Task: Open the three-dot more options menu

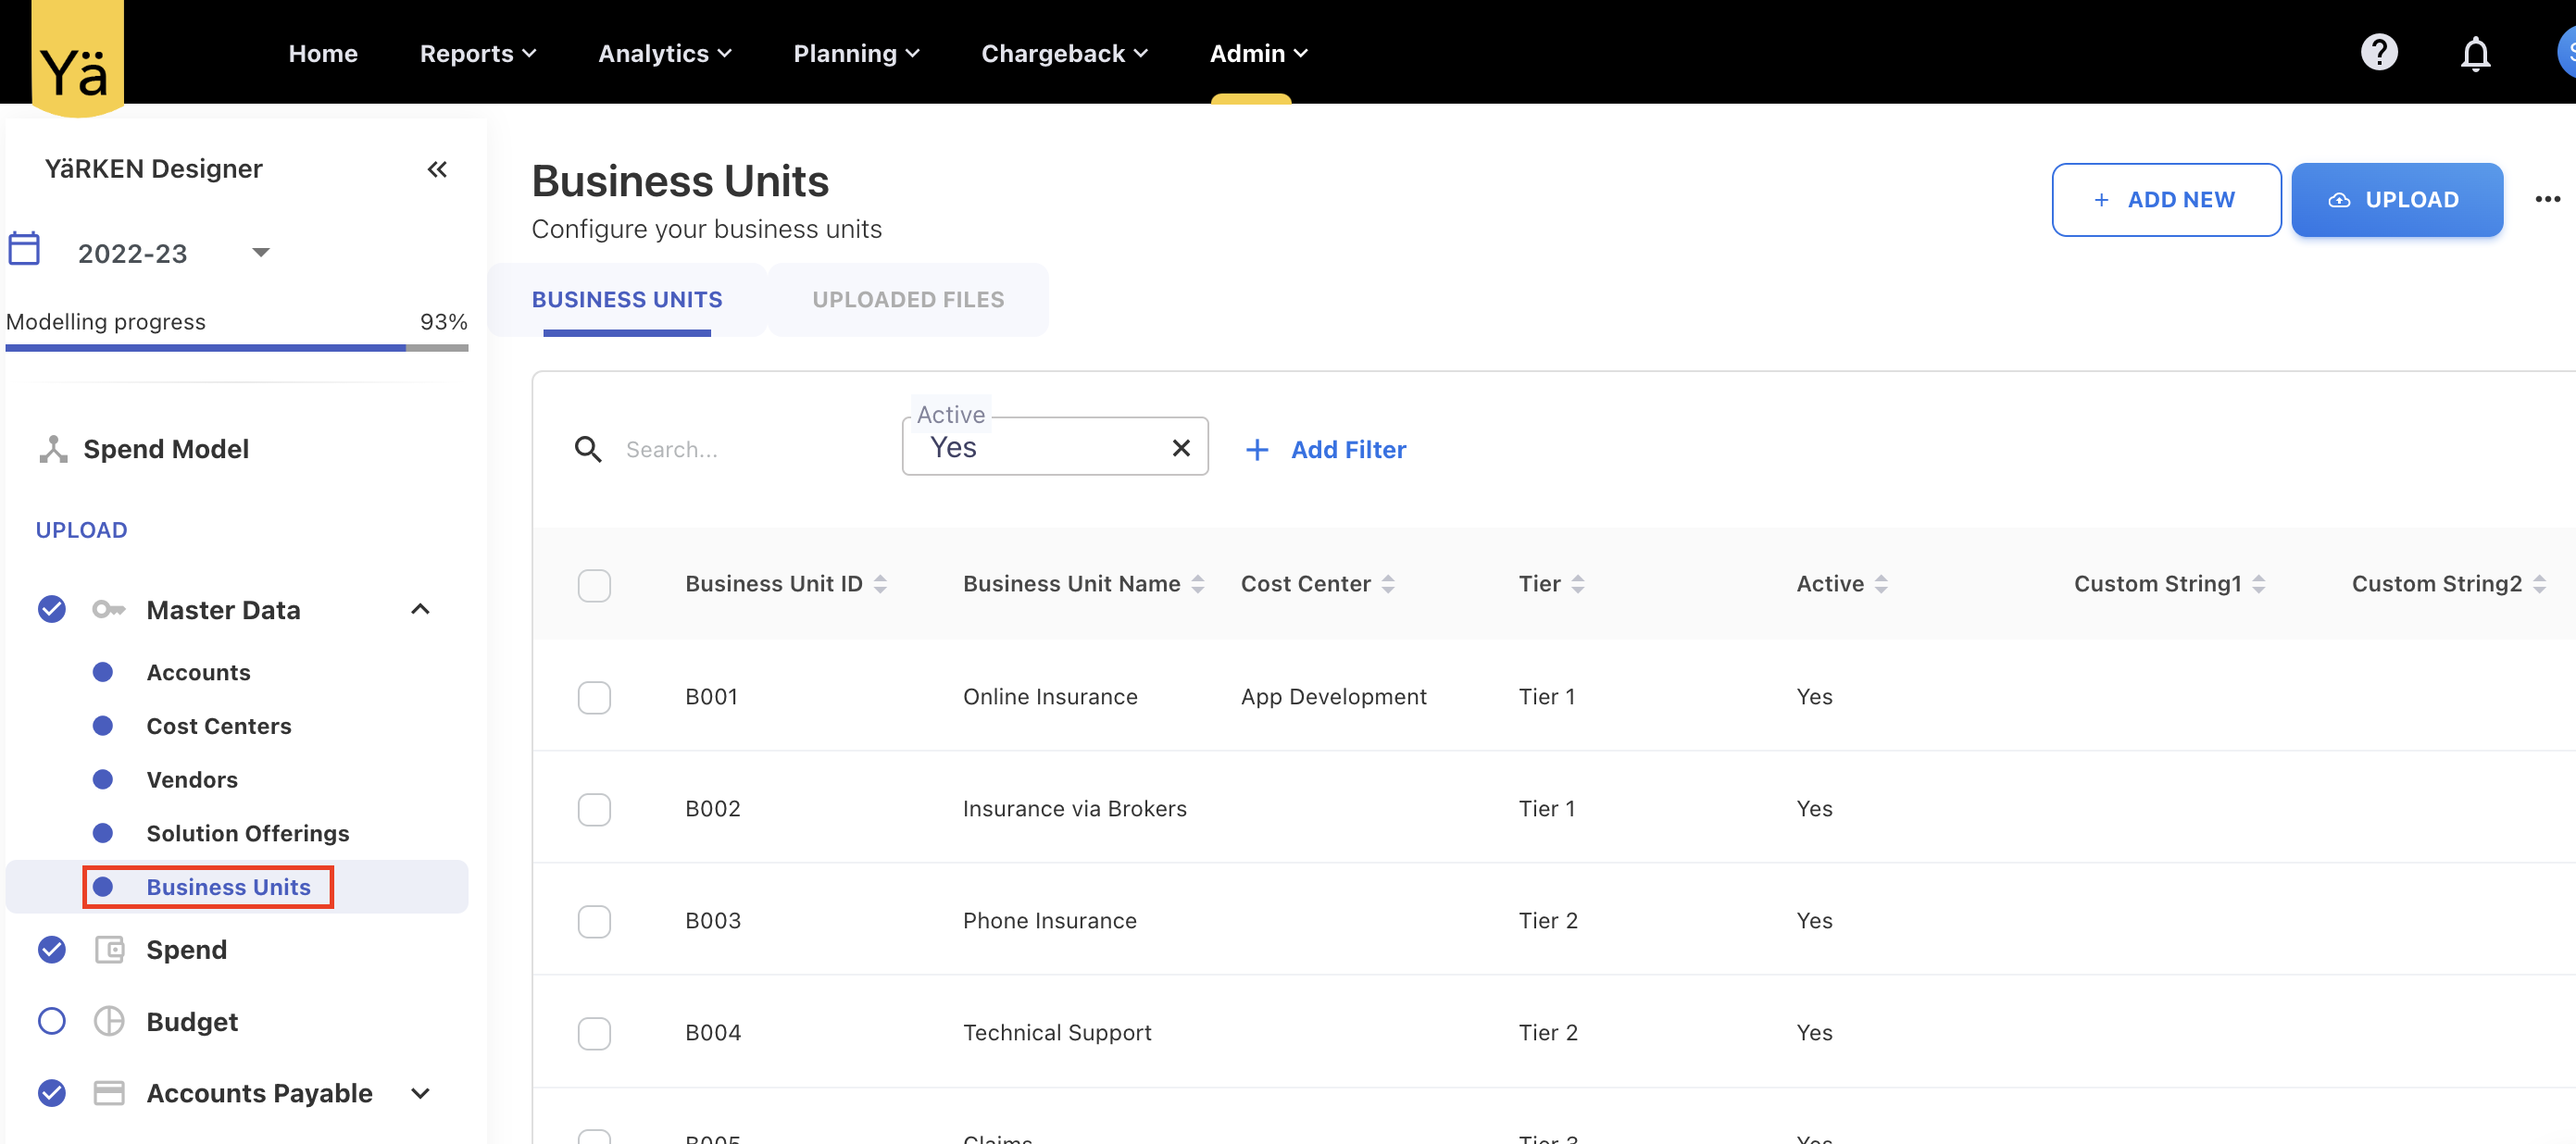Action: [2546, 199]
